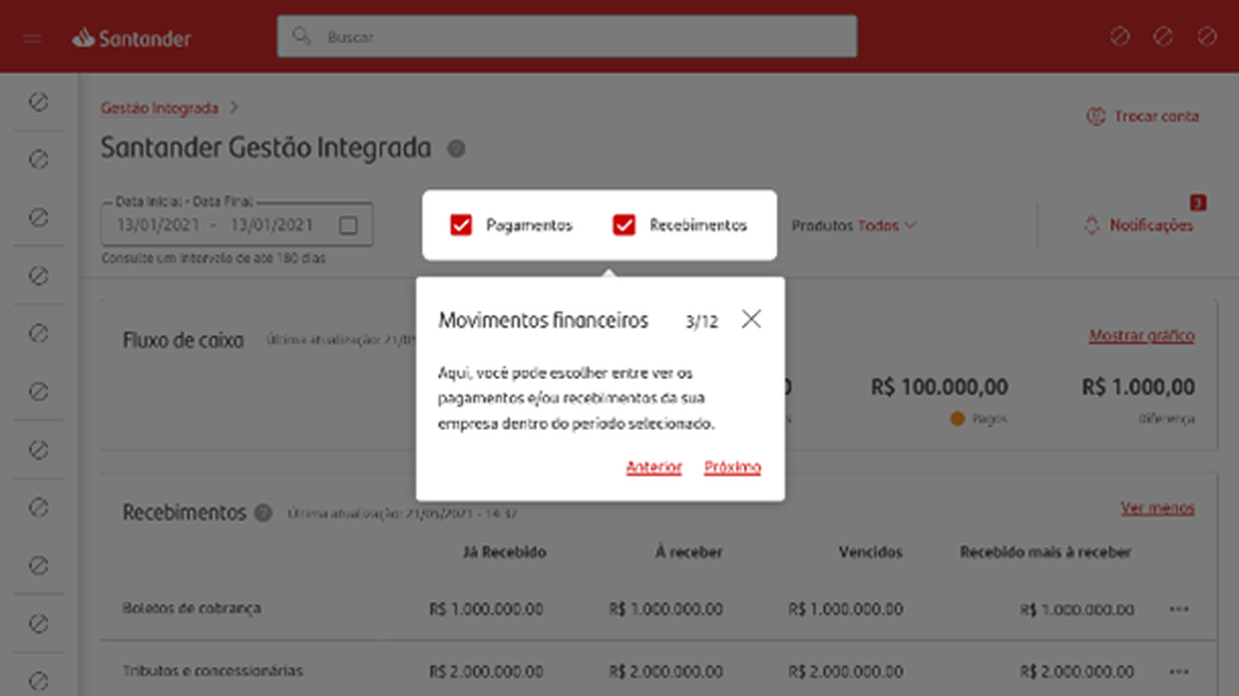Open the more options dots for Boletos de cobrança

[1179, 609]
